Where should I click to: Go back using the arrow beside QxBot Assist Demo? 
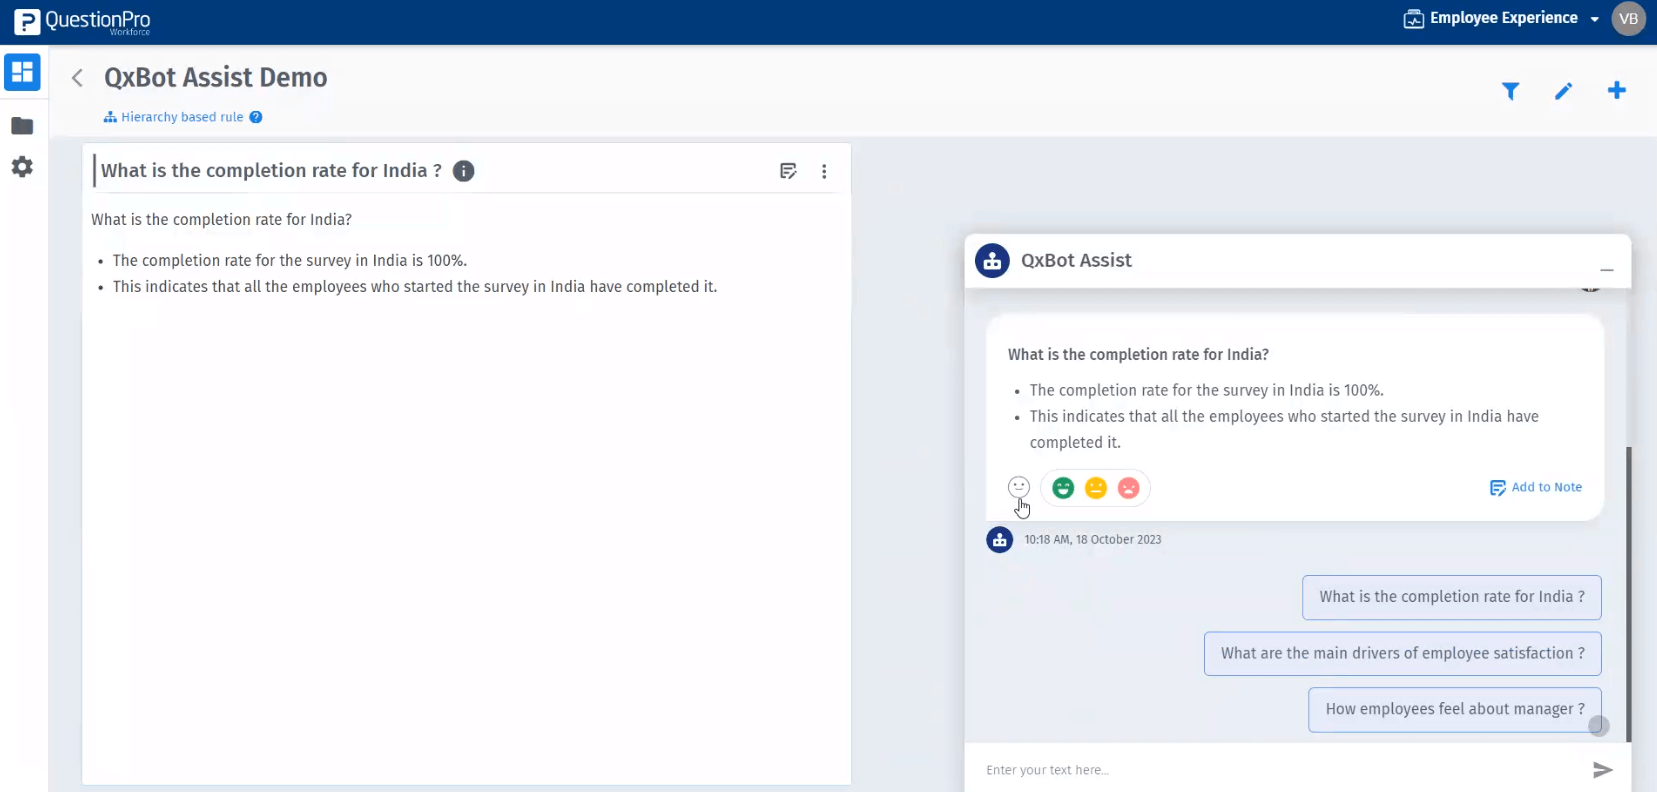coord(77,78)
